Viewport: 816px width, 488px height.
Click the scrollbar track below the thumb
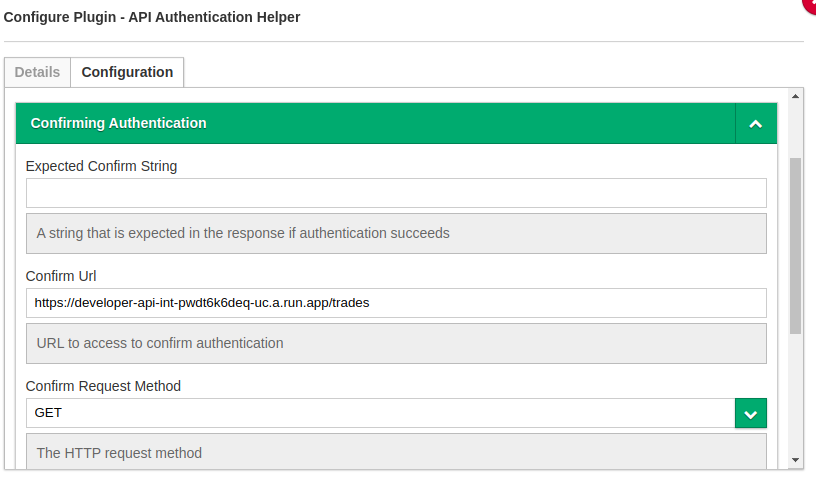796,400
